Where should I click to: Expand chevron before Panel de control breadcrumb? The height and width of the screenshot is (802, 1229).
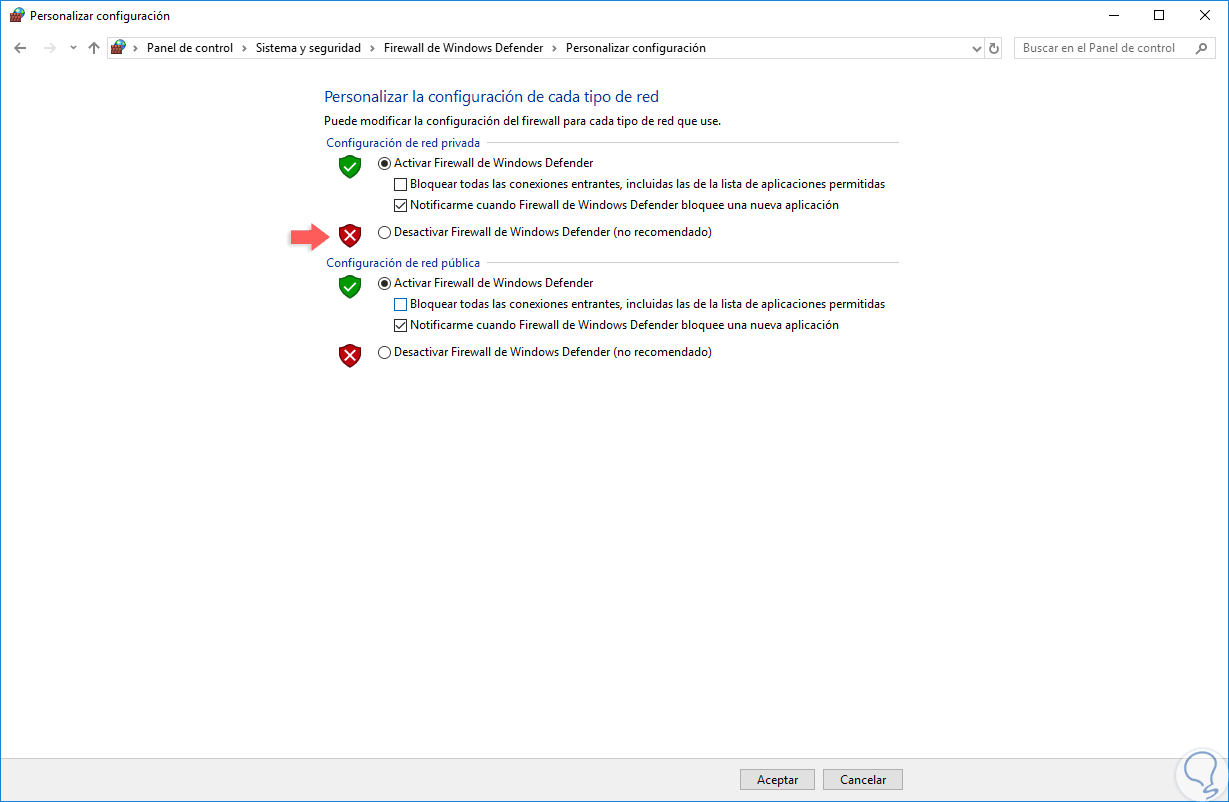(136, 48)
